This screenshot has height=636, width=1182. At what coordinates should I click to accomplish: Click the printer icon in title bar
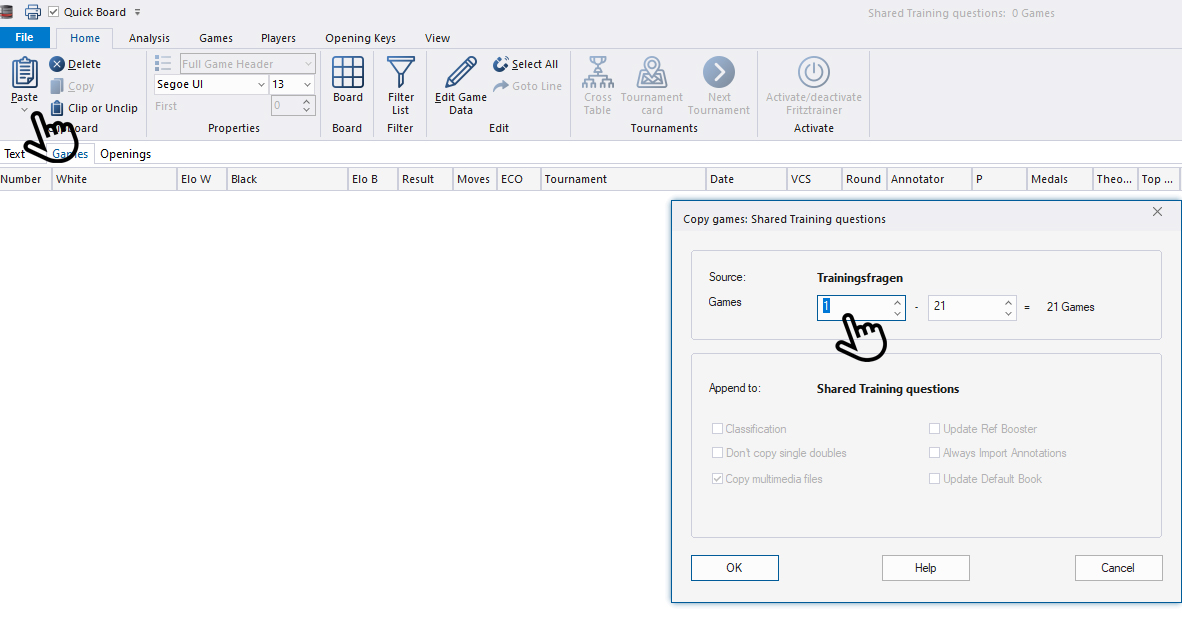32,12
